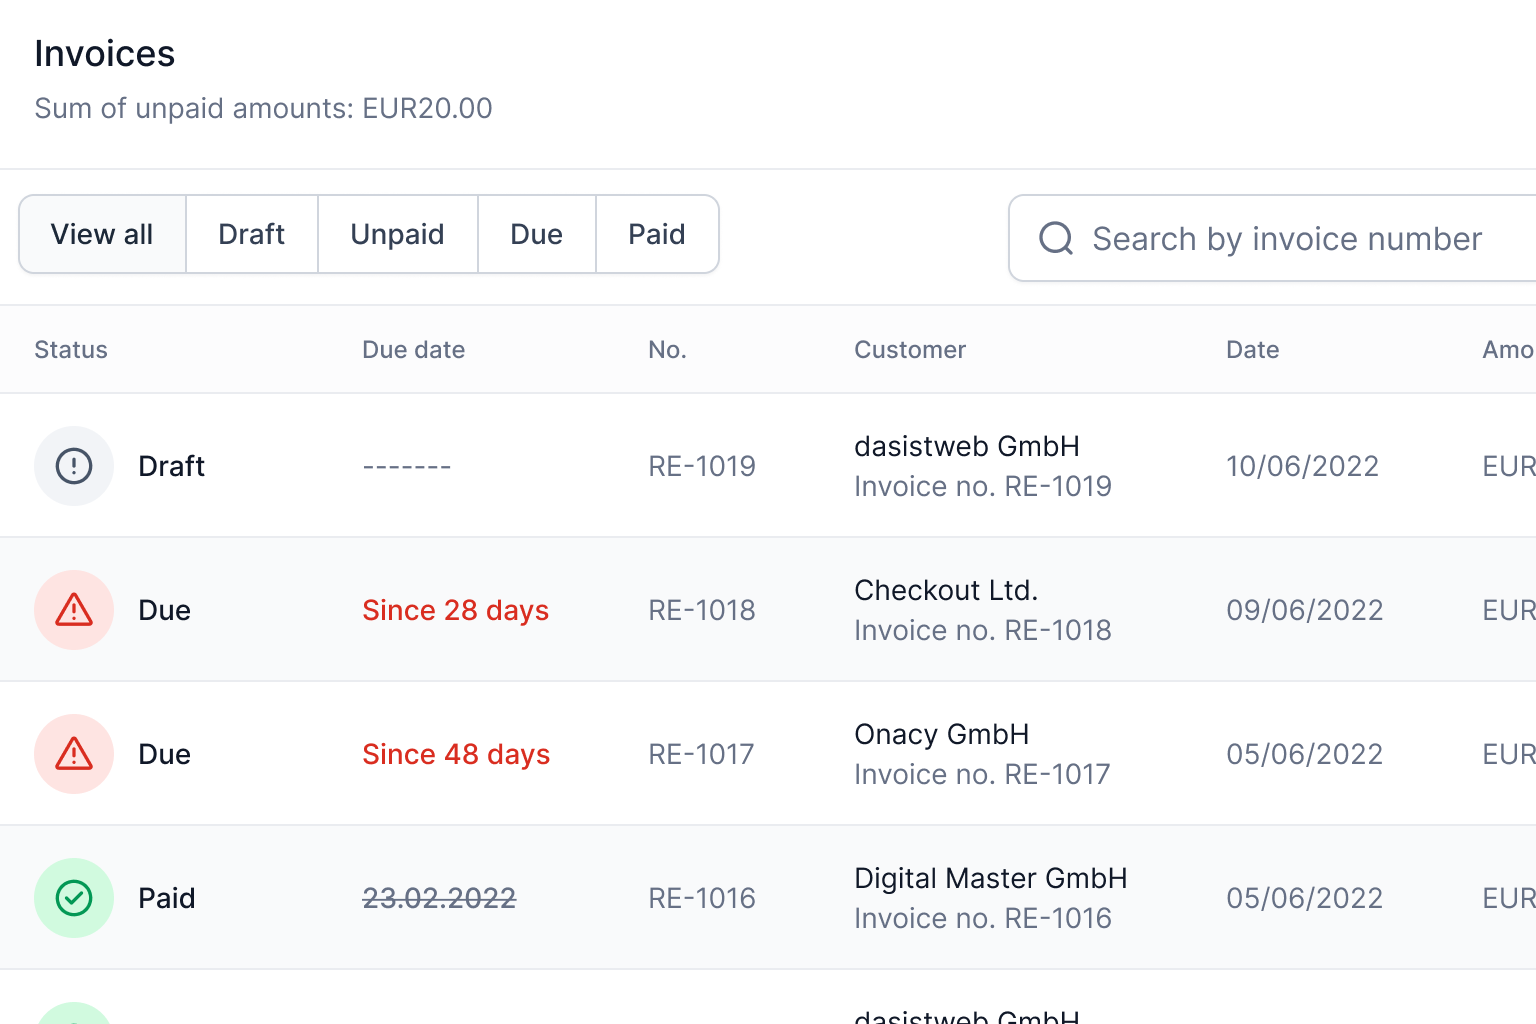Sort by the Status column header
This screenshot has height=1024, width=1536.
(x=71, y=350)
